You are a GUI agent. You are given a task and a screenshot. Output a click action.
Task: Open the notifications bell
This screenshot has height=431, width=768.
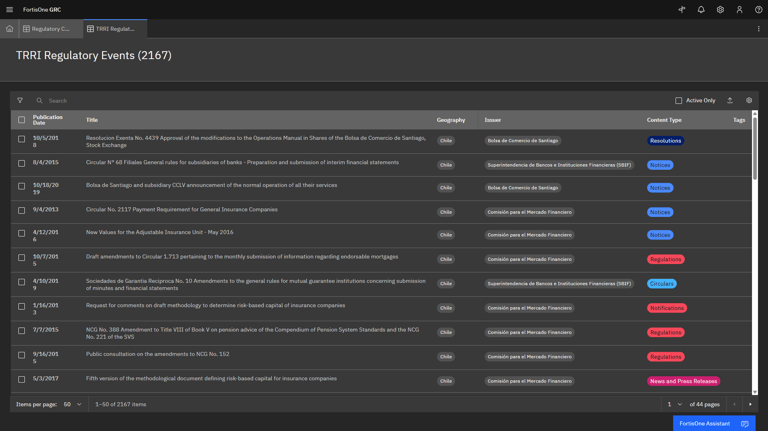(701, 10)
